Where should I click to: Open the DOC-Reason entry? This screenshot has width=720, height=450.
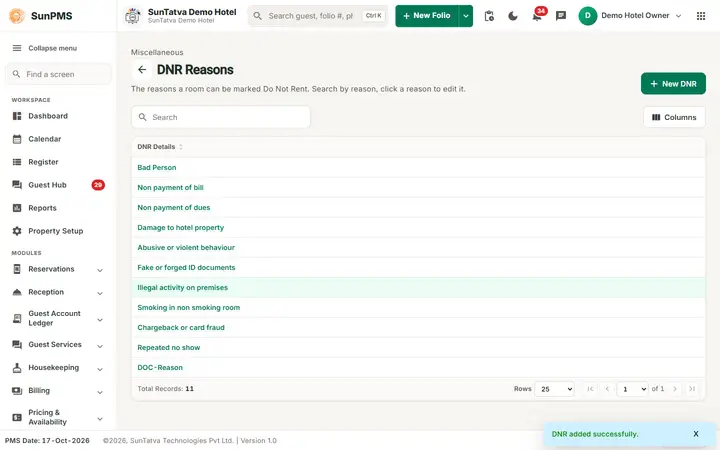(160, 368)
